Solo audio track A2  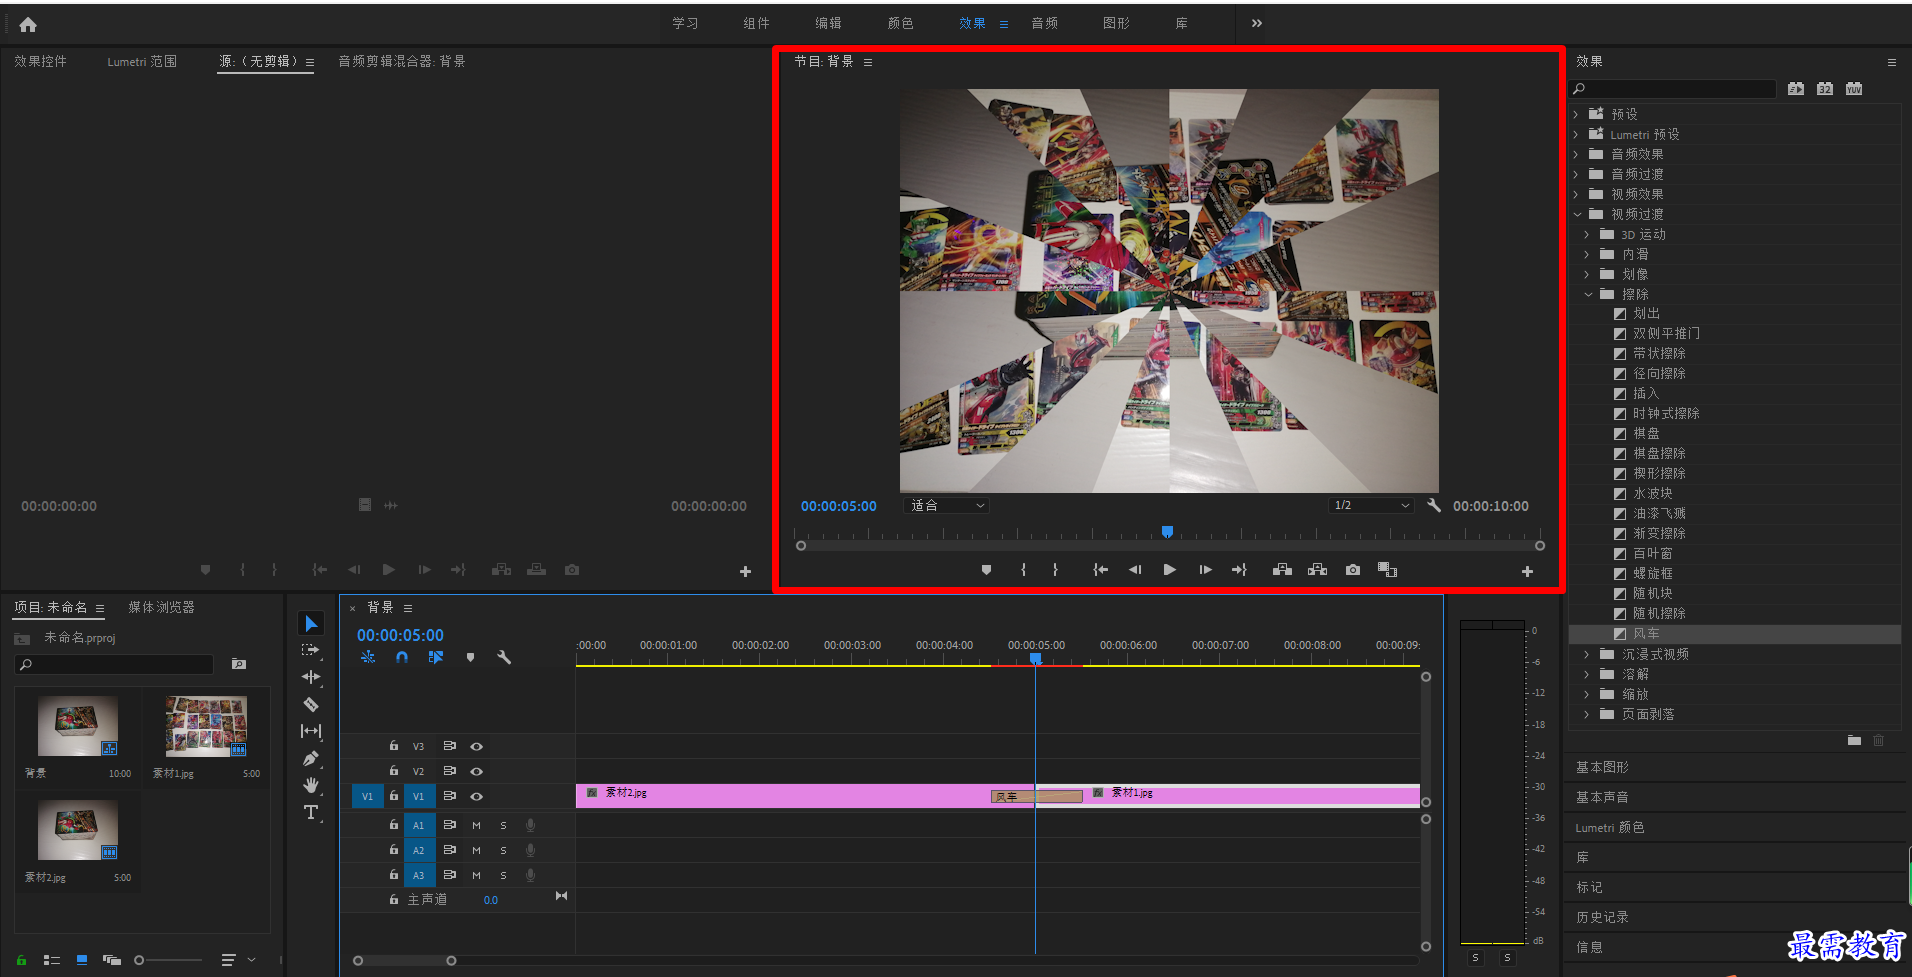pos(503,850)
